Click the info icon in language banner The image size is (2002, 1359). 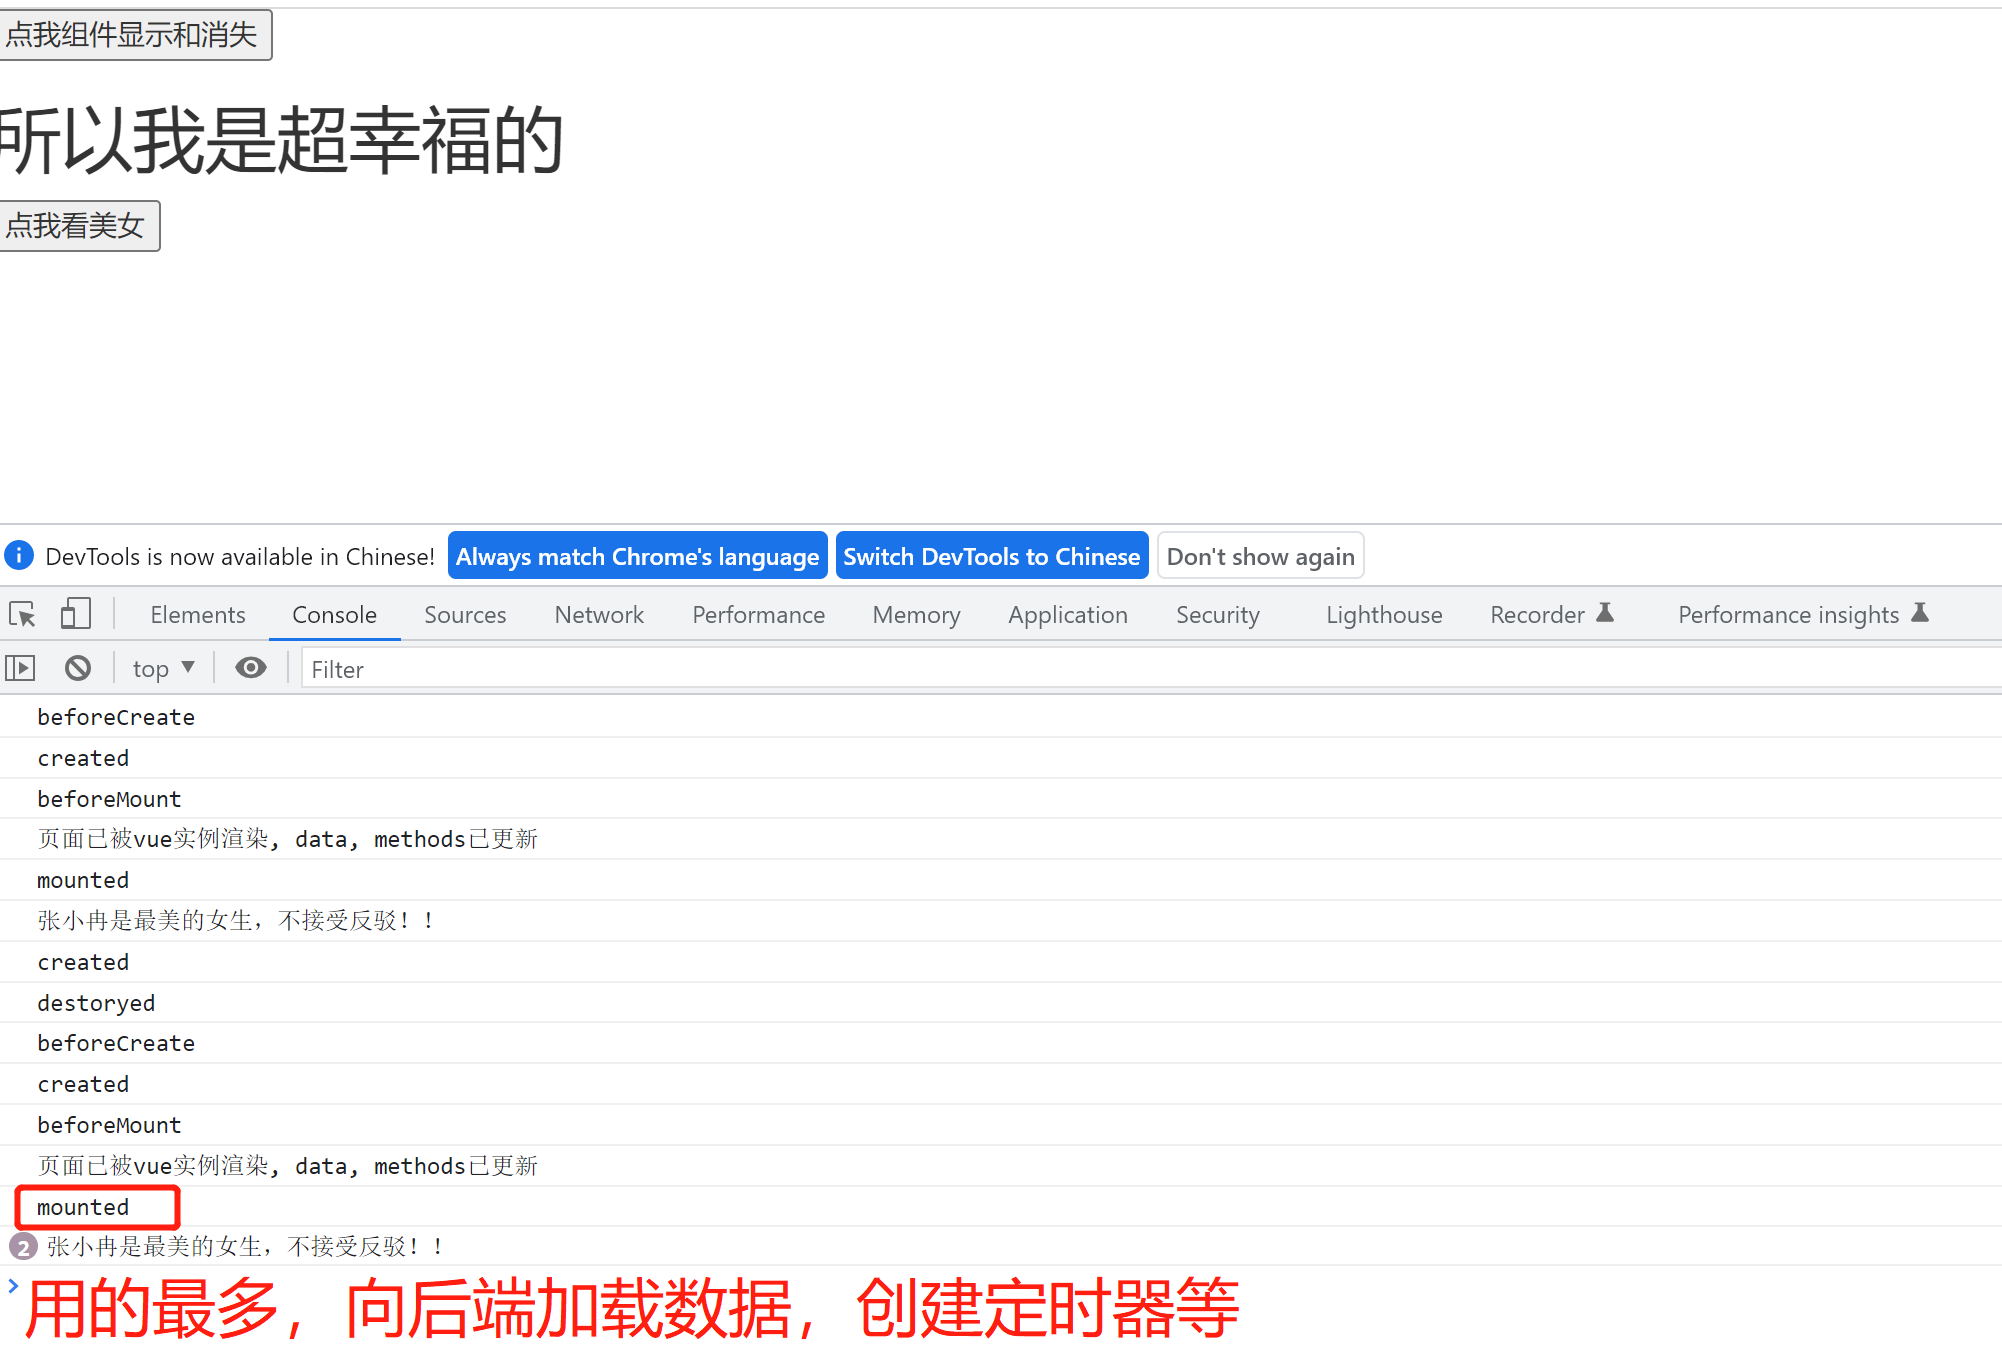click(19, 555)
